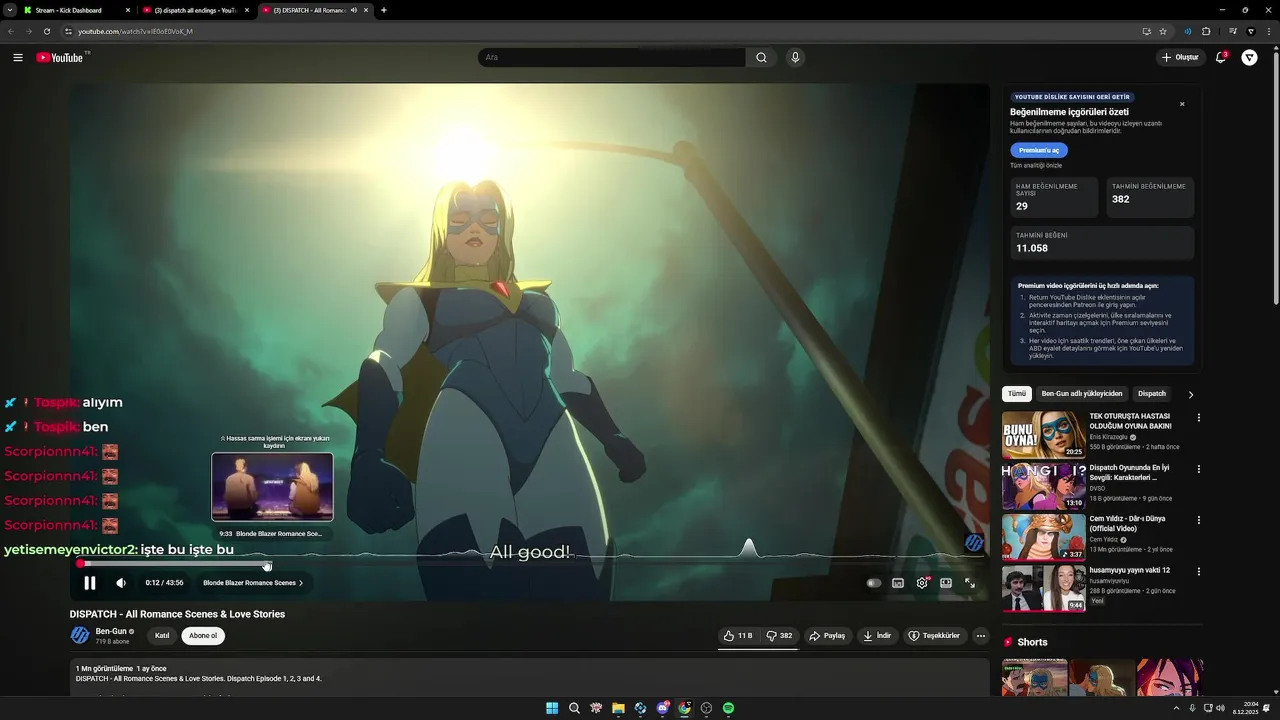
Task: Select the Dispatch filter chip
Action: click(1152, 394)
